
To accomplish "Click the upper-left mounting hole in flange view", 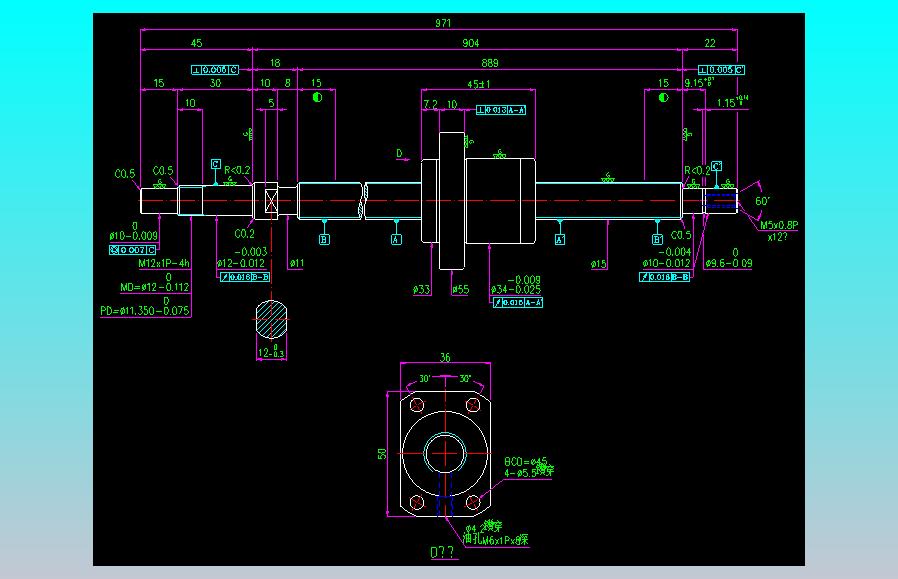I will [x=418, y=405].
